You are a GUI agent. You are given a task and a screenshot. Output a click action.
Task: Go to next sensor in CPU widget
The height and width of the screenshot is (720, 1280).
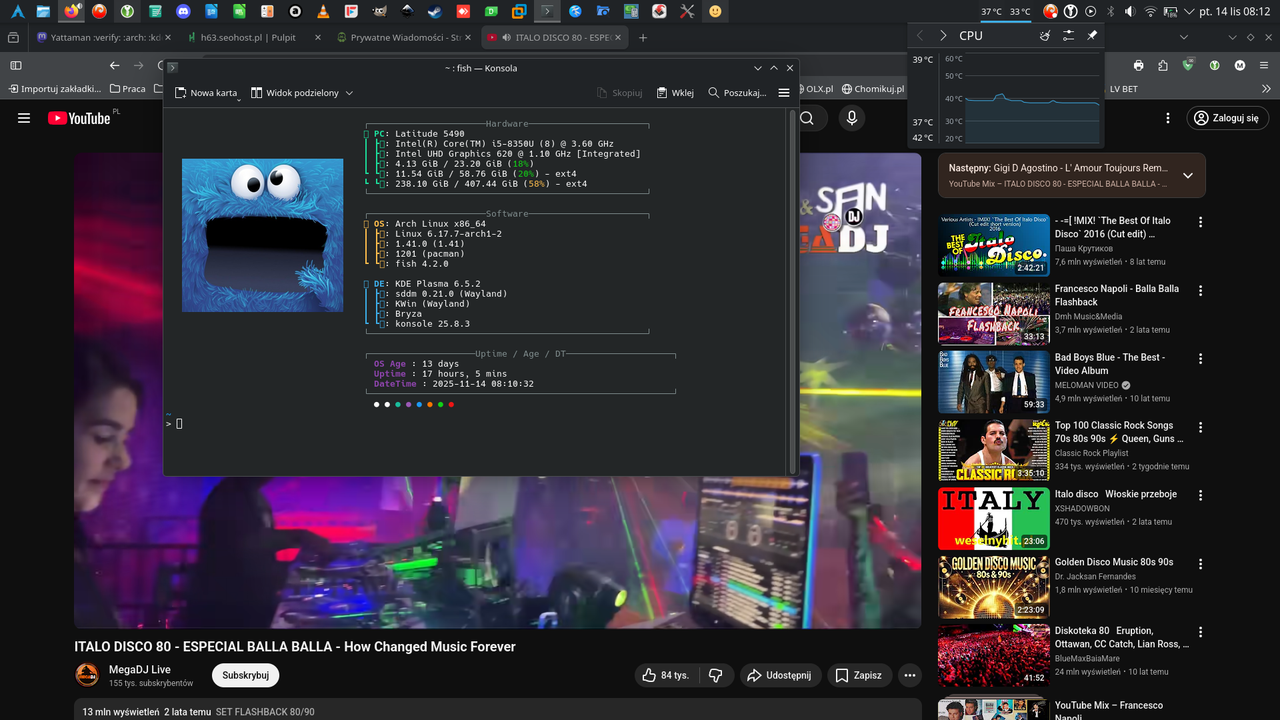942,35
